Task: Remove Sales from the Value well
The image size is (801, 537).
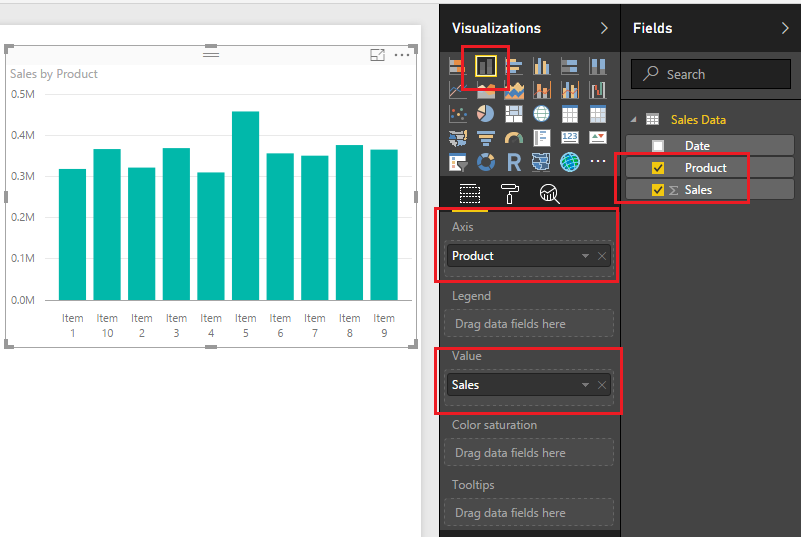Action: pyautogui.click(x=602, y=385)
